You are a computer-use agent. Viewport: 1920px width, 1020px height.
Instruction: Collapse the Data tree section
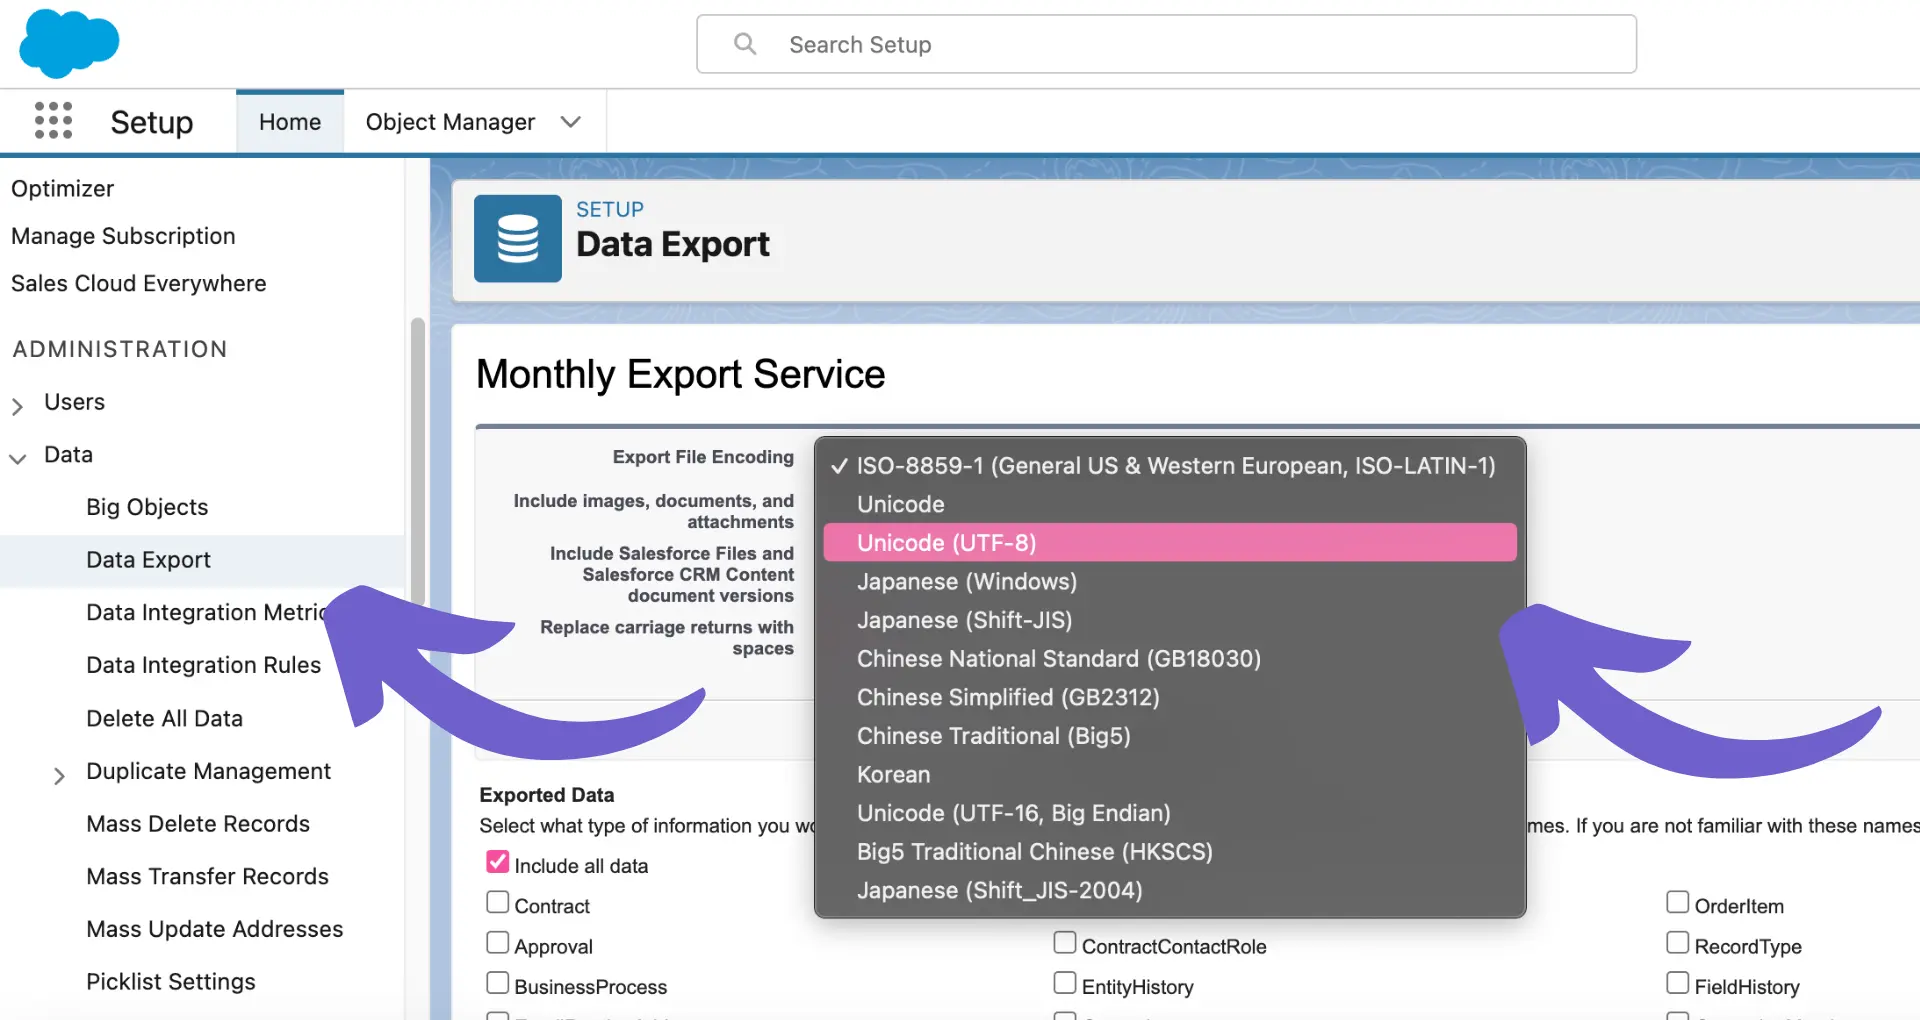click(x=17, y=459)
